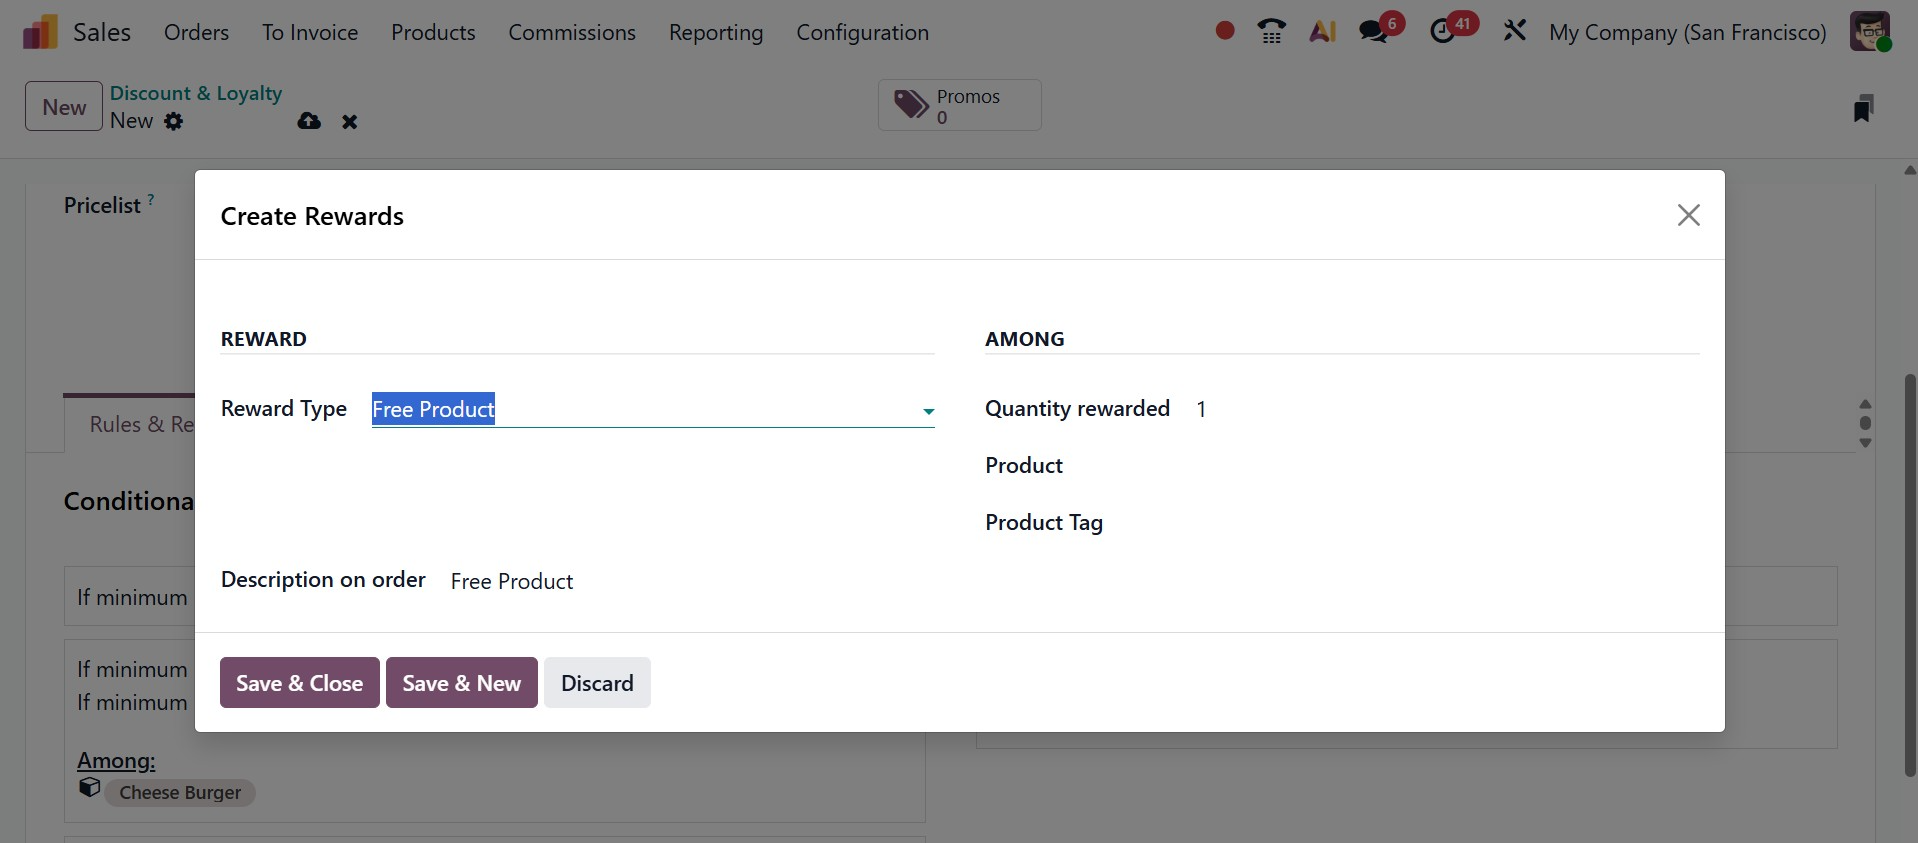This screenshot has height=843, width=1918.
Task: Open the Sales app home icon
Action: [x=40, y=32]
